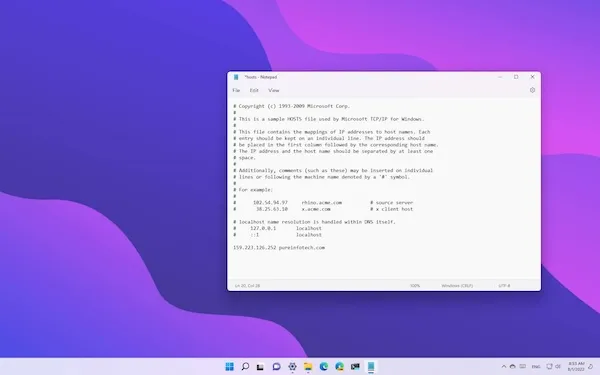Click 'rhino.acme.com' in the example
Image resolution: width=600 pixels, height=375 pixels.
(322, 202)
